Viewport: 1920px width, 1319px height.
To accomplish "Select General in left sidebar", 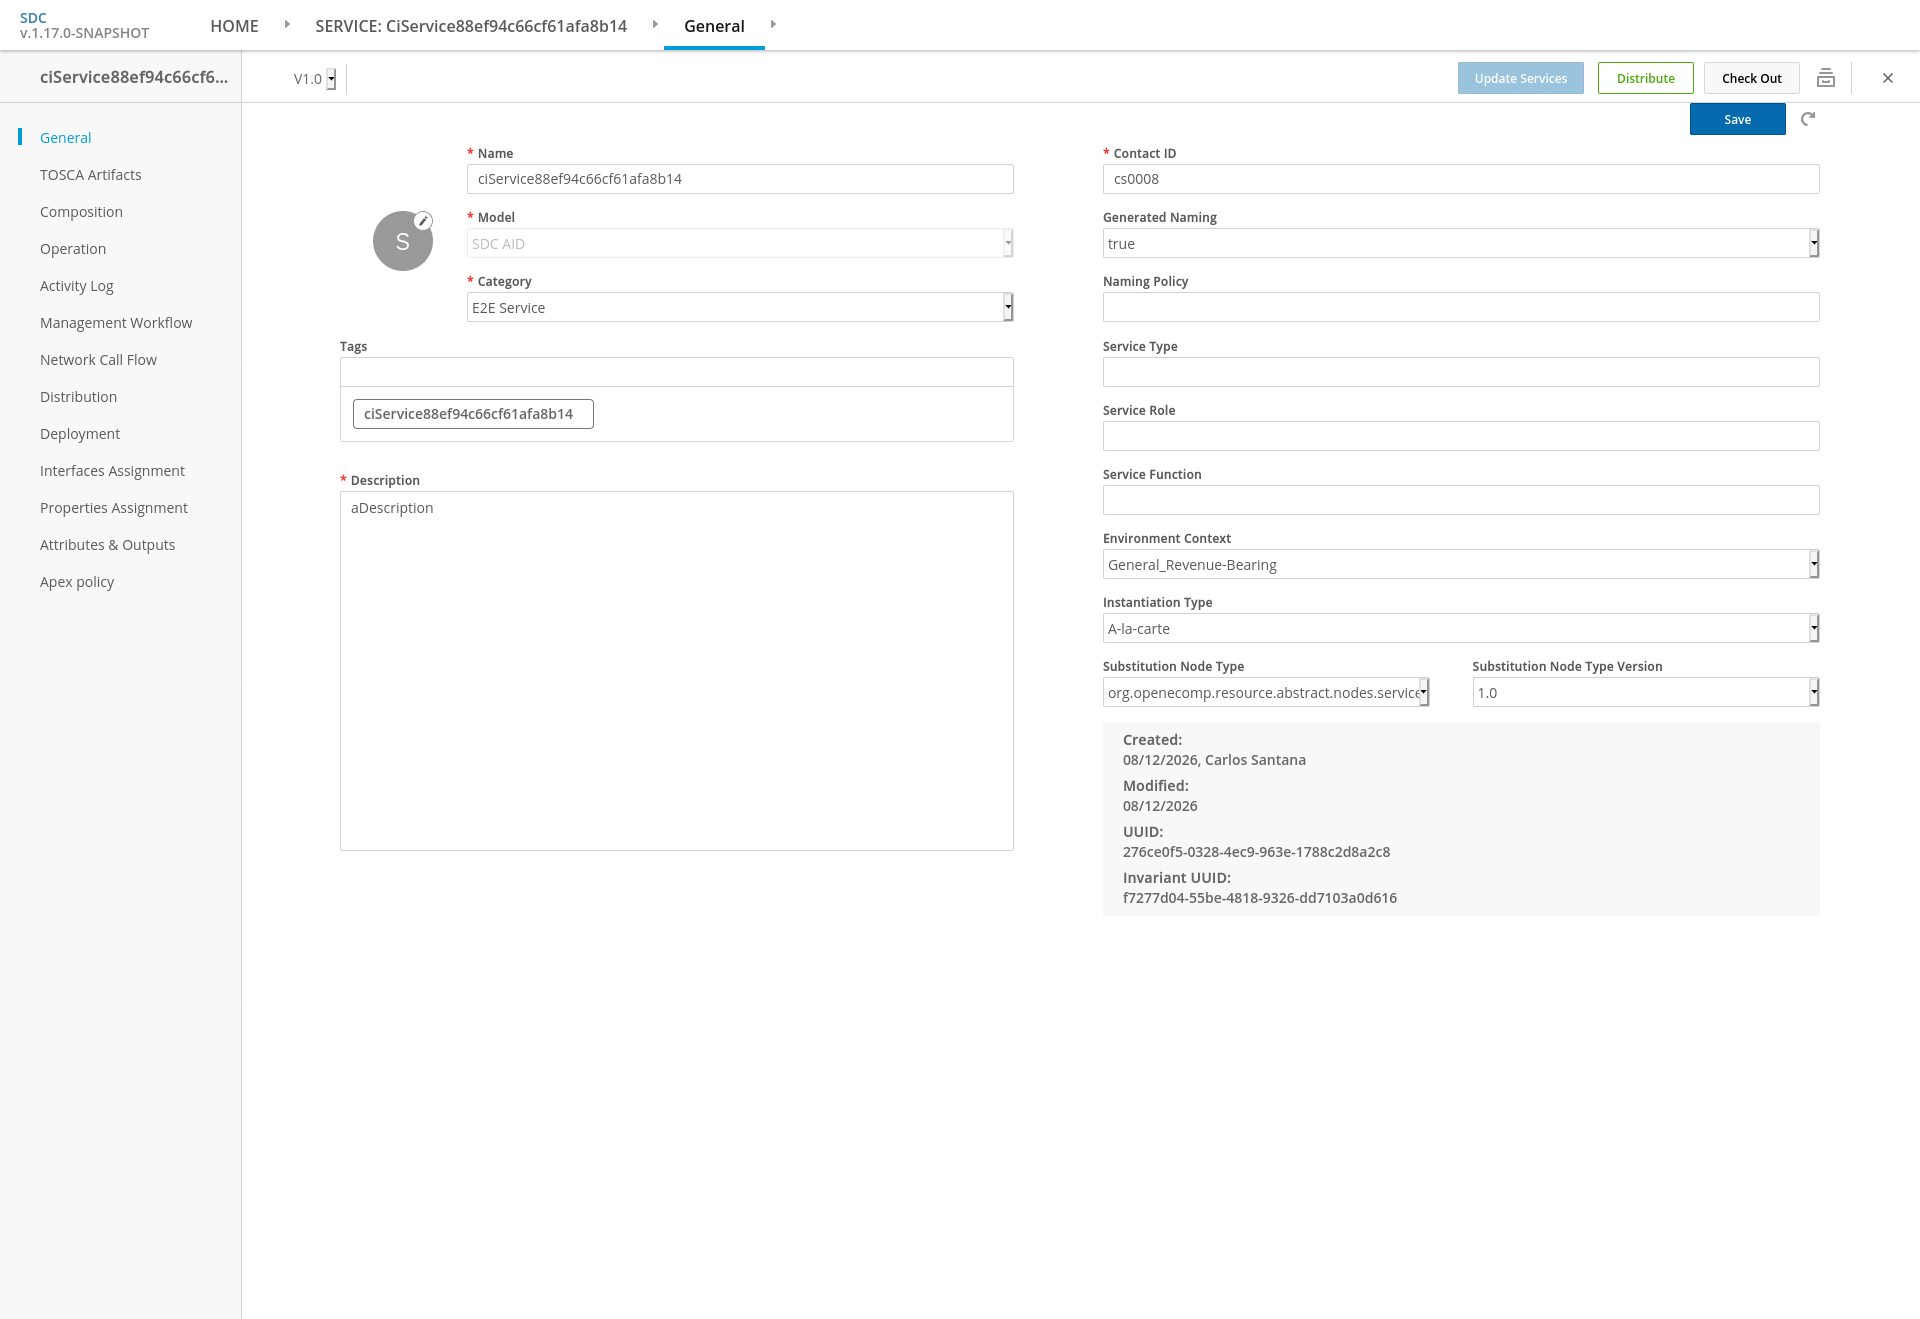I will click(x=66, y=138).
